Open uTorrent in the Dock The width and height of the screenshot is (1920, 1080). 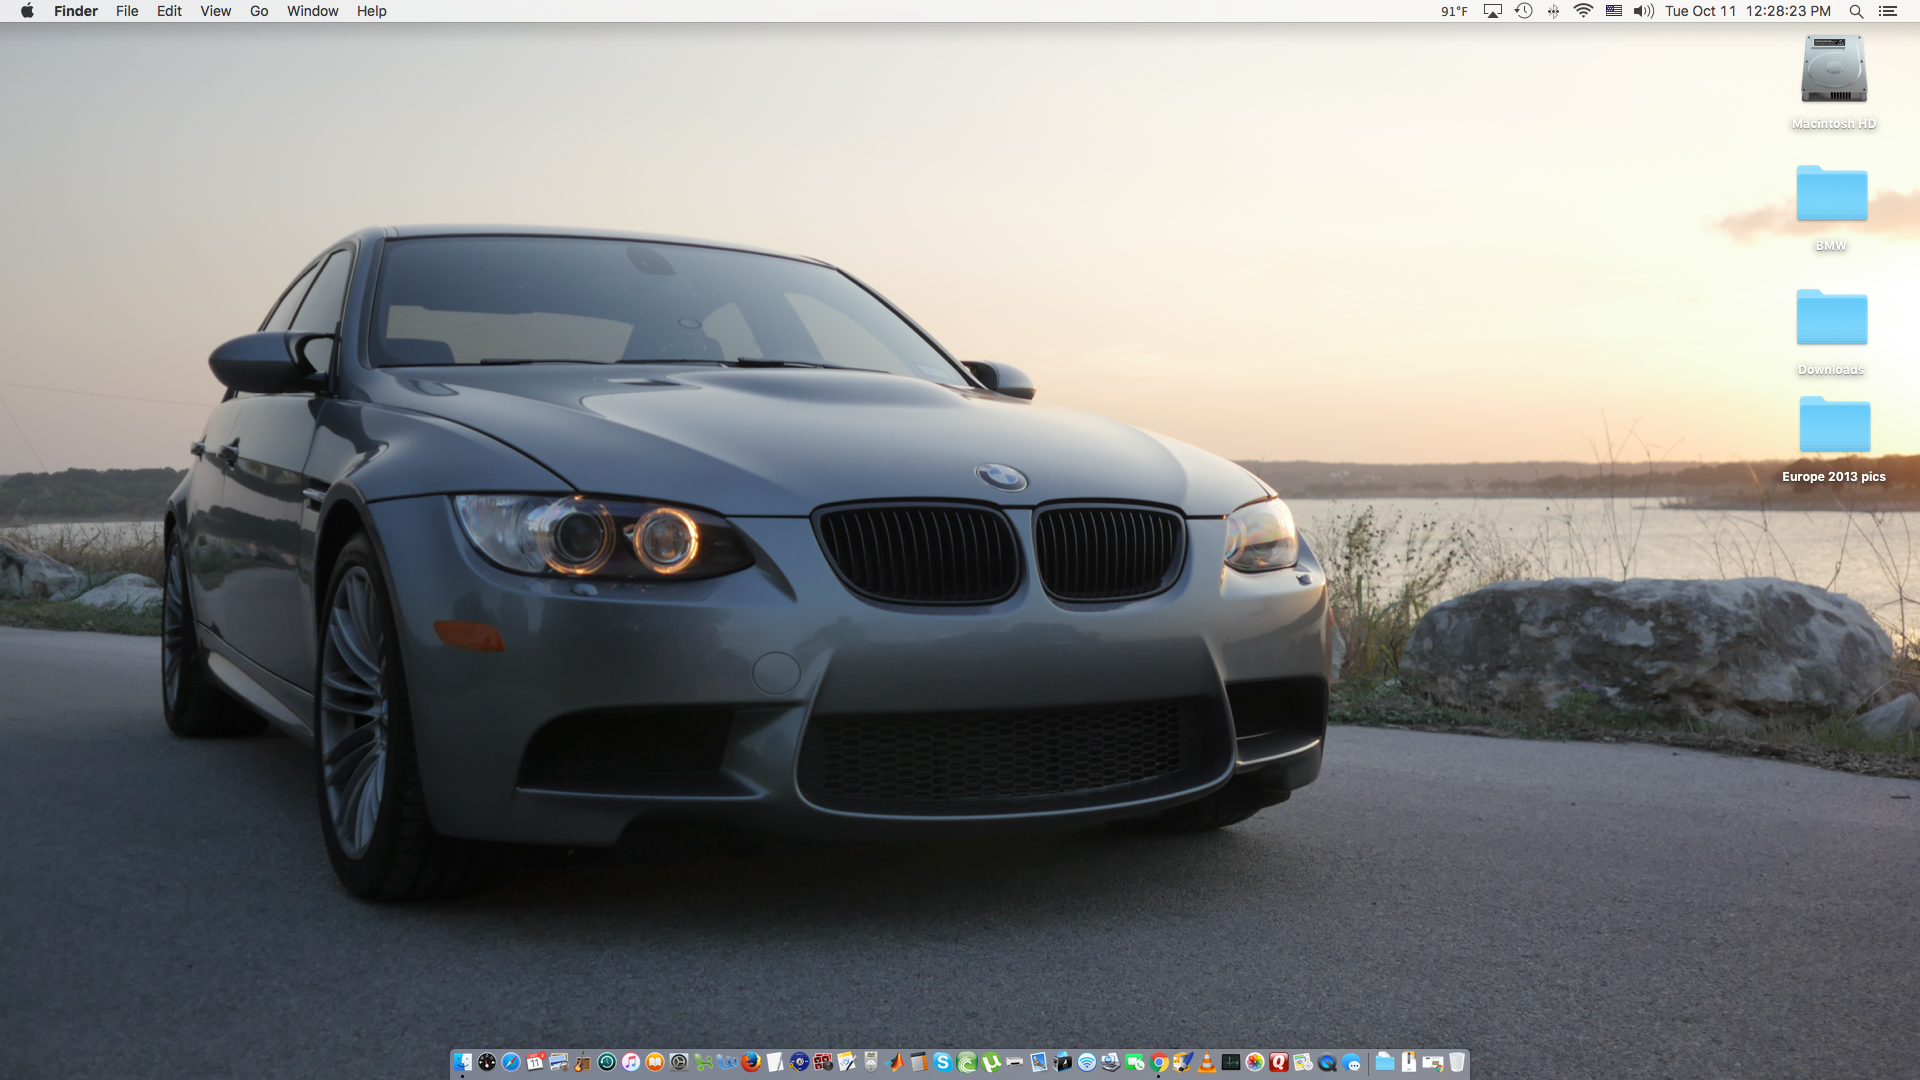991,1062
